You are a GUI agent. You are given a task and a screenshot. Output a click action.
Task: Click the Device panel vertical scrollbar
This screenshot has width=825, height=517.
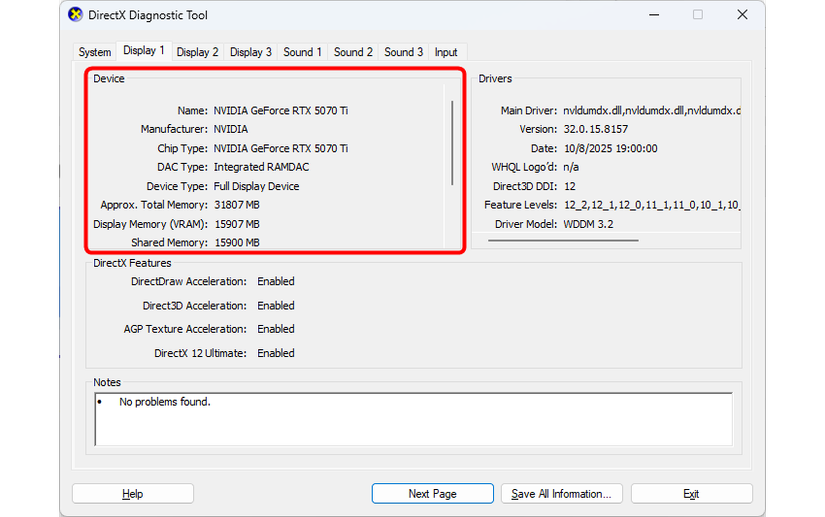pyautogui.click(x=452, y=143)
